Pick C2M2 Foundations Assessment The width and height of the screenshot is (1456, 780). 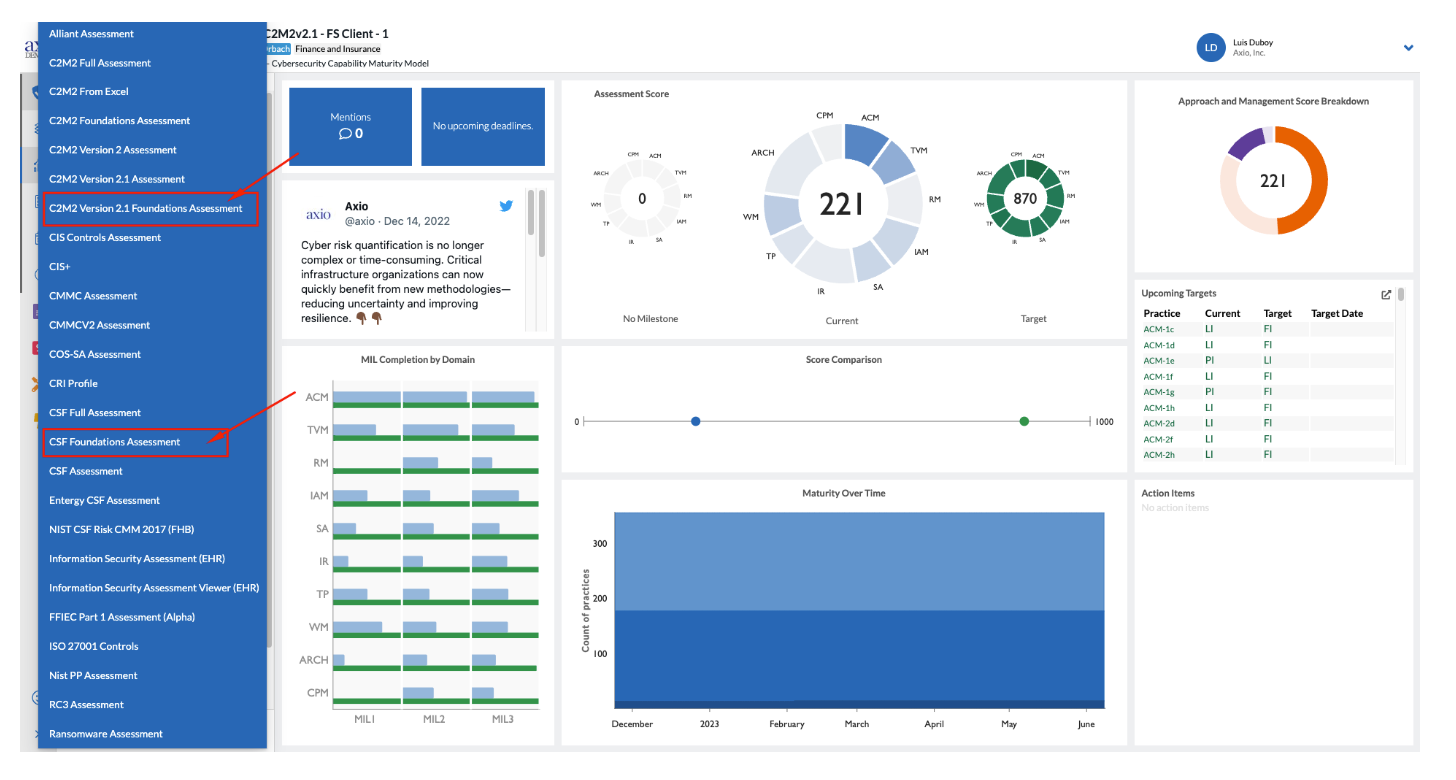119,121
